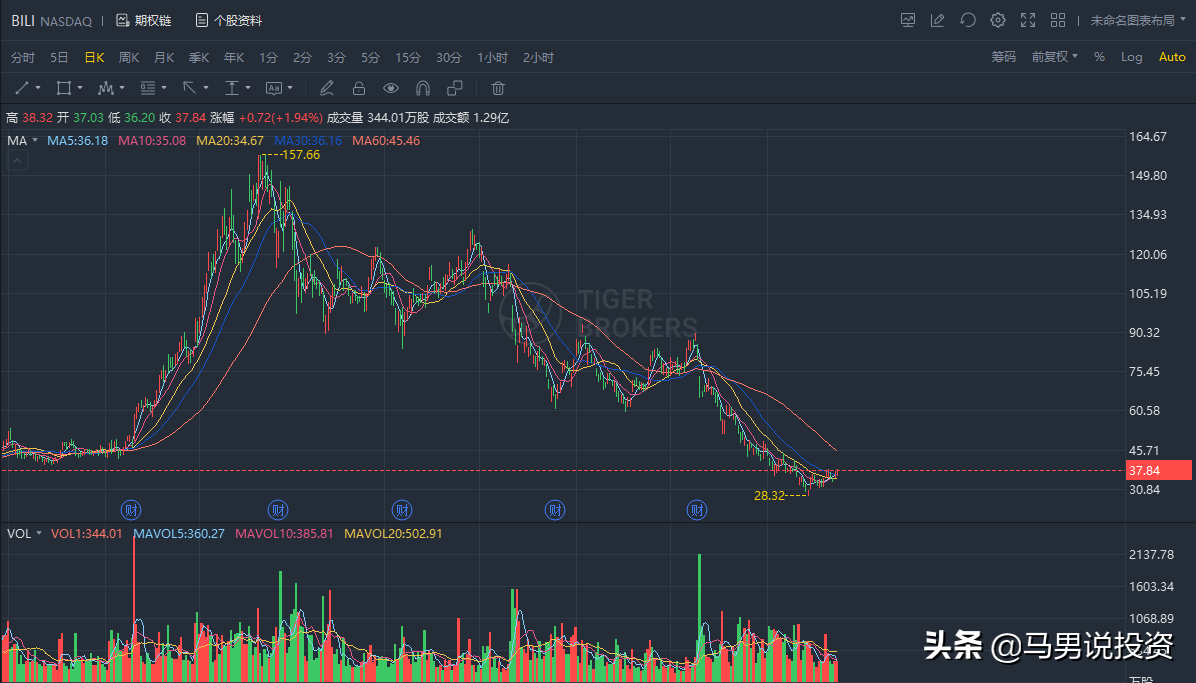Image resolution: width=1196 pixels, height=683 pixels.
Task: Toggle the 筹码 chip distribution panel
Action: [x=1004, y=57]
